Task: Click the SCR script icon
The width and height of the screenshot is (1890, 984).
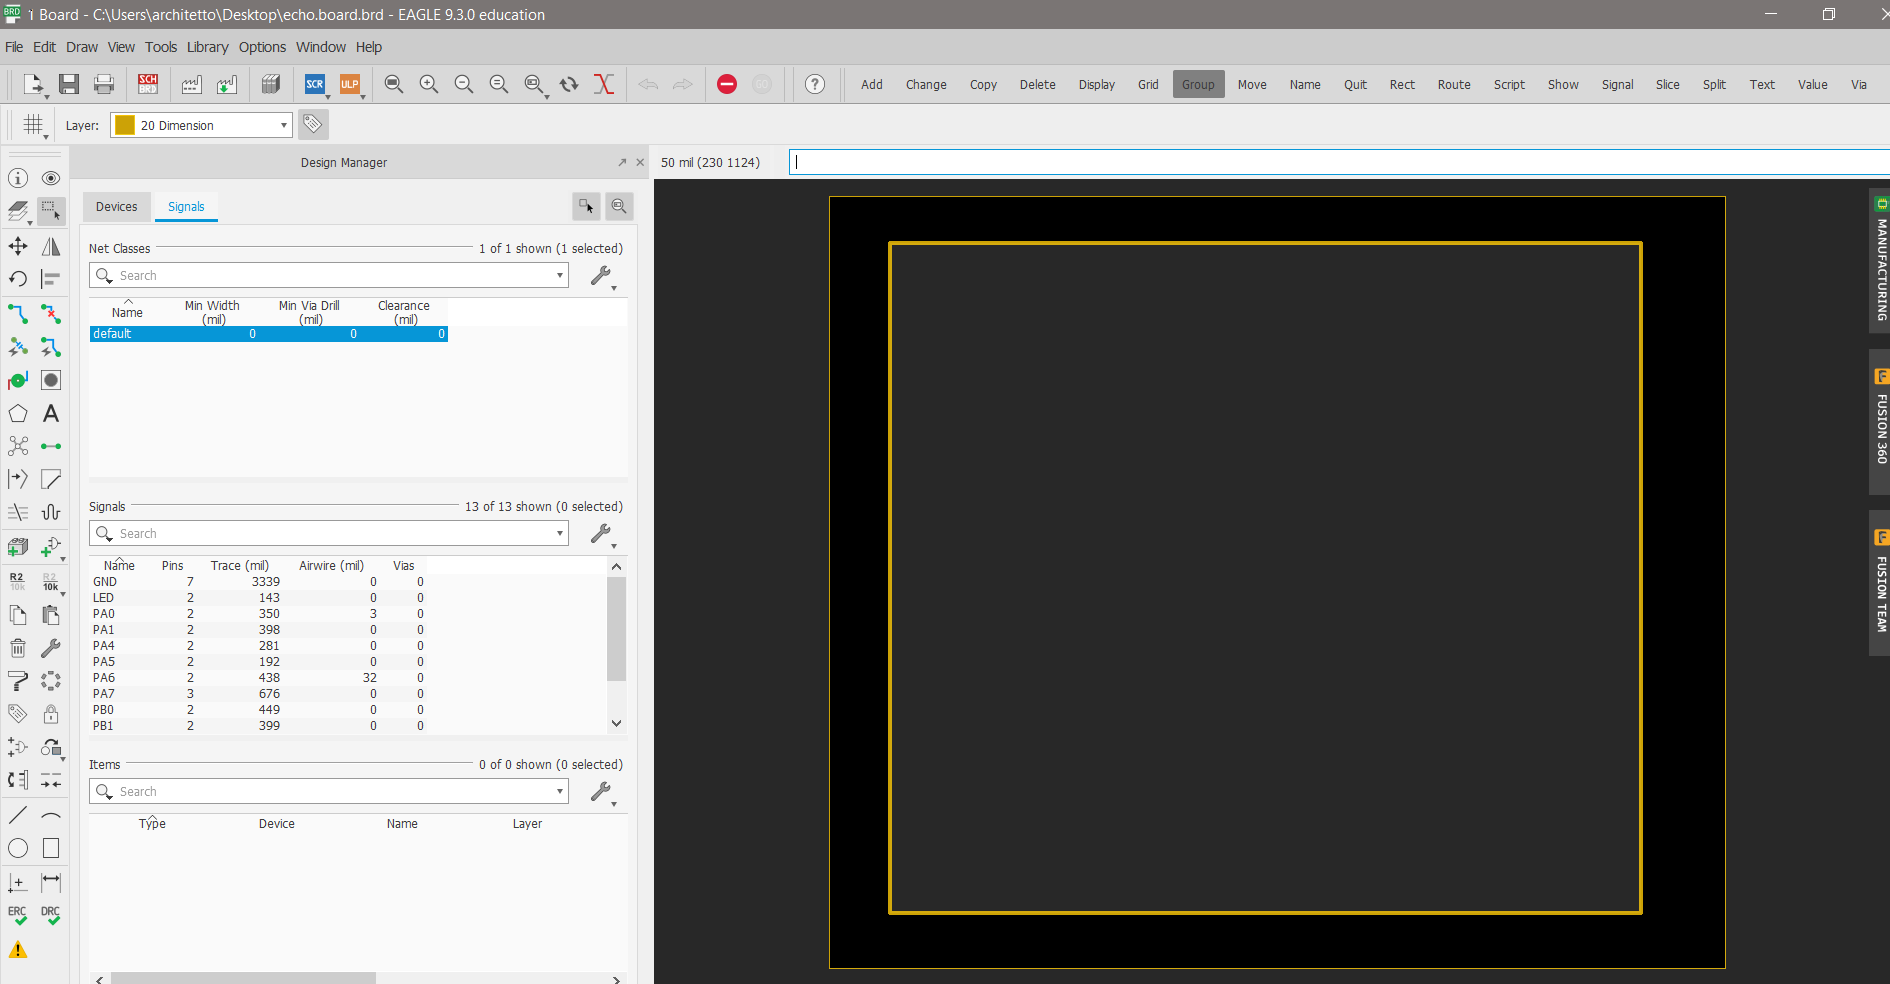Action: 315,84
